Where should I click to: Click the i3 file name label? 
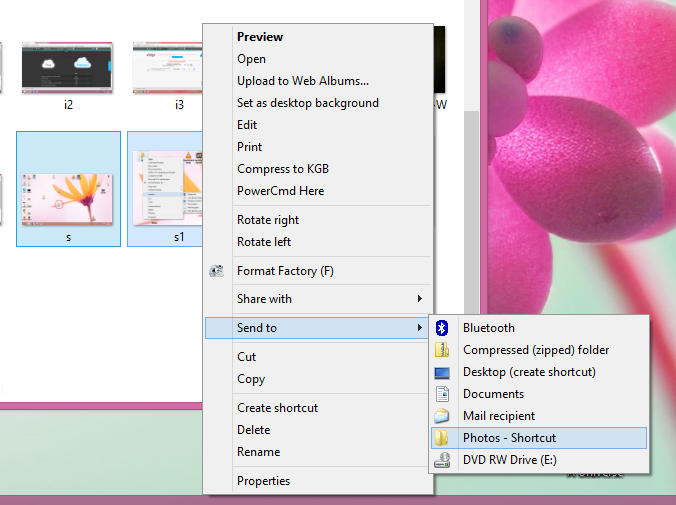point(179,105)
